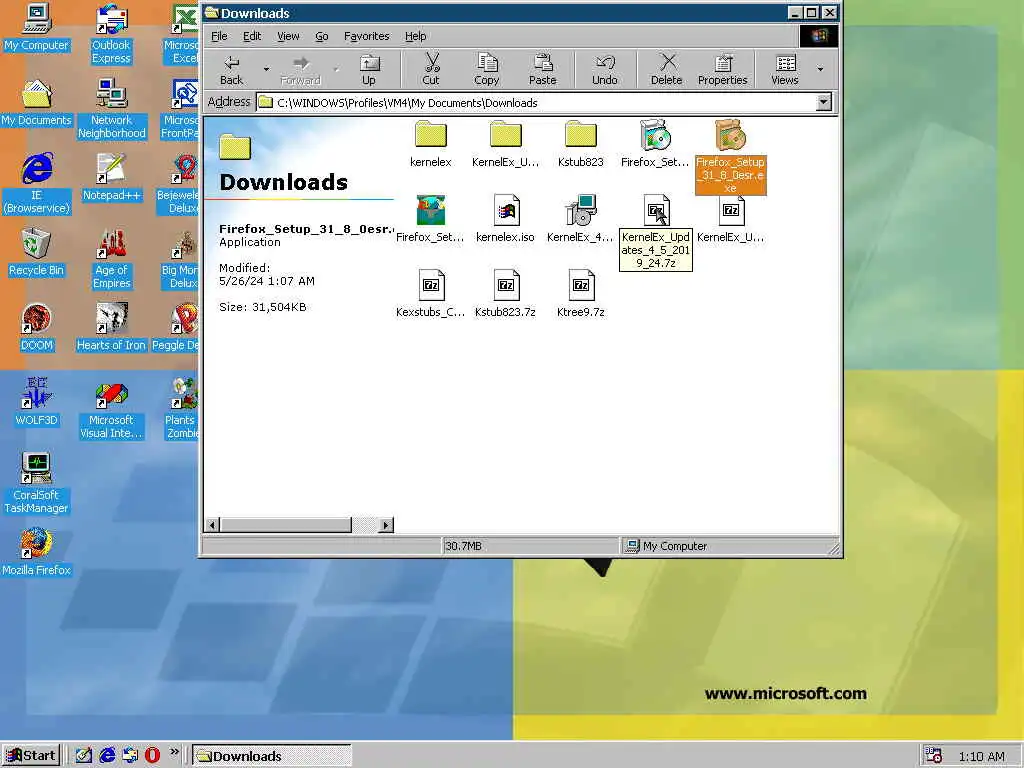This screenshot has height=768, width=1024.
Task: Open Properties from the toolbar
Action: pos(722,70)
